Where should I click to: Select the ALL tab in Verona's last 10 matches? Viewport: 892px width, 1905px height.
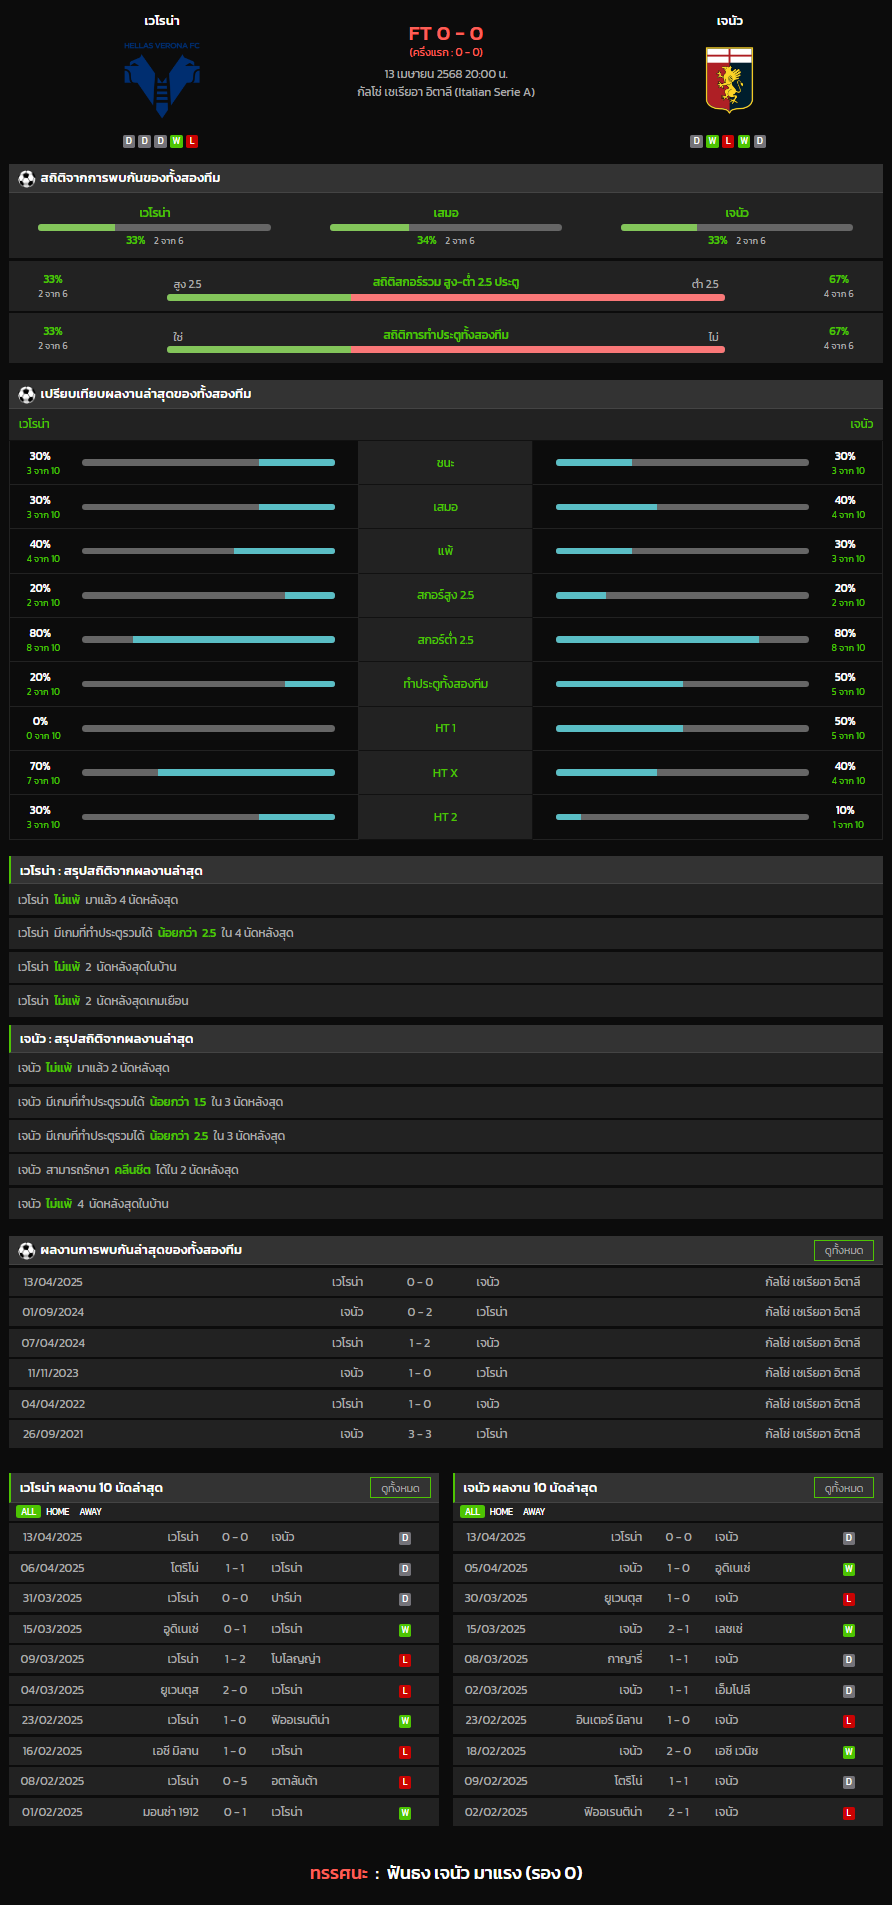click(28, 1512)
